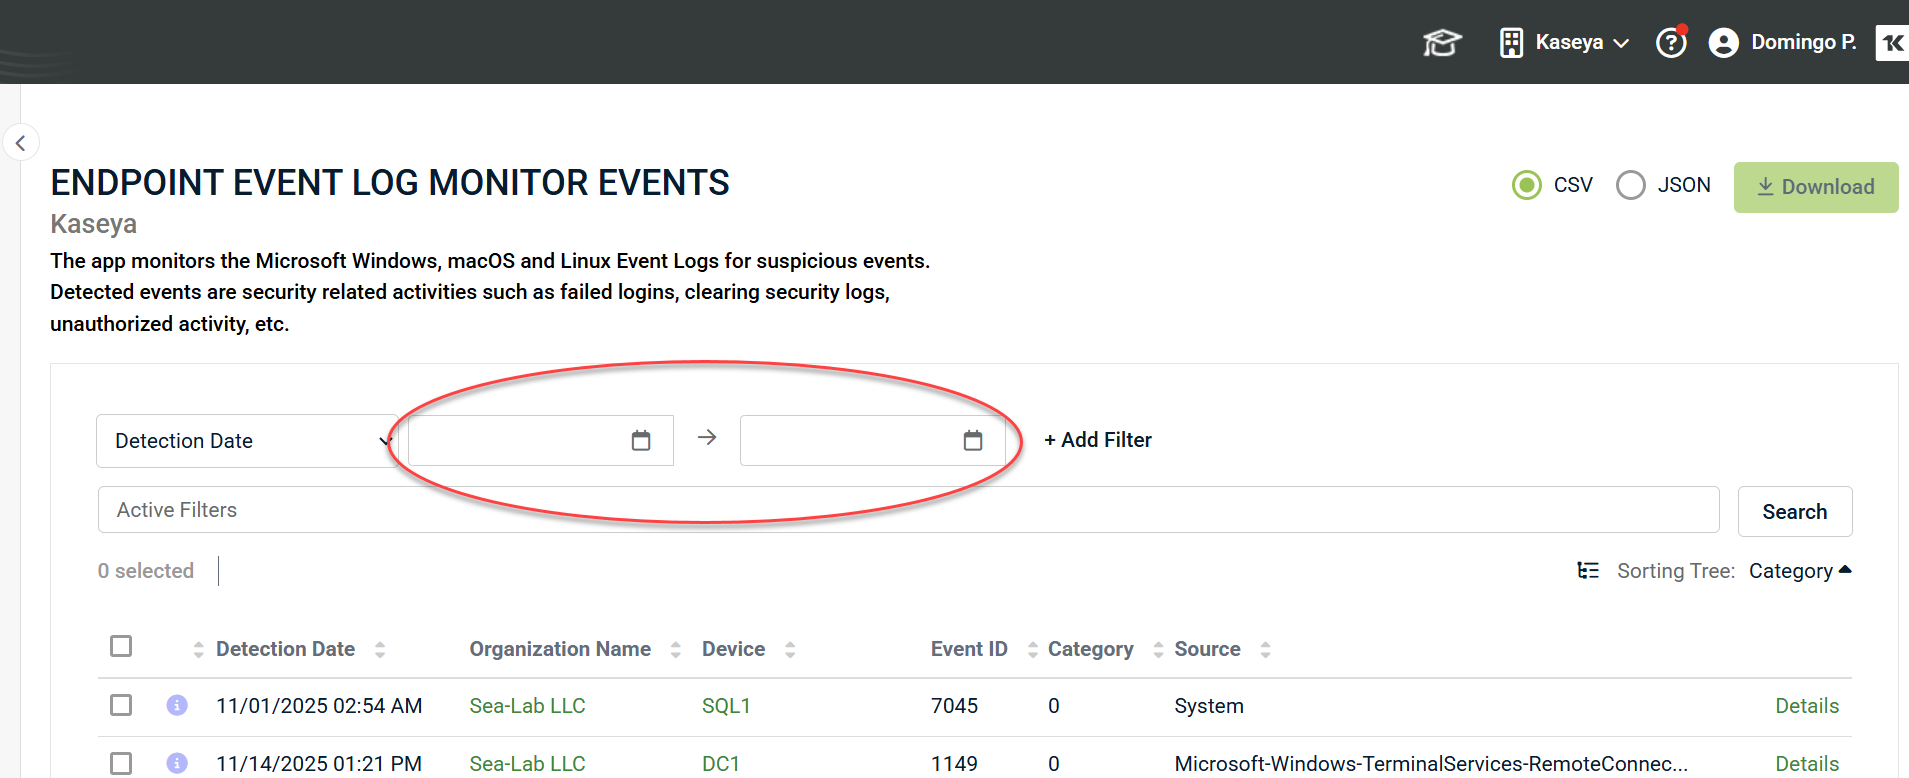Toggle the select-all checkbox in table header
Viewport: 1909px width, 778px height.
(x=121, y=646)
